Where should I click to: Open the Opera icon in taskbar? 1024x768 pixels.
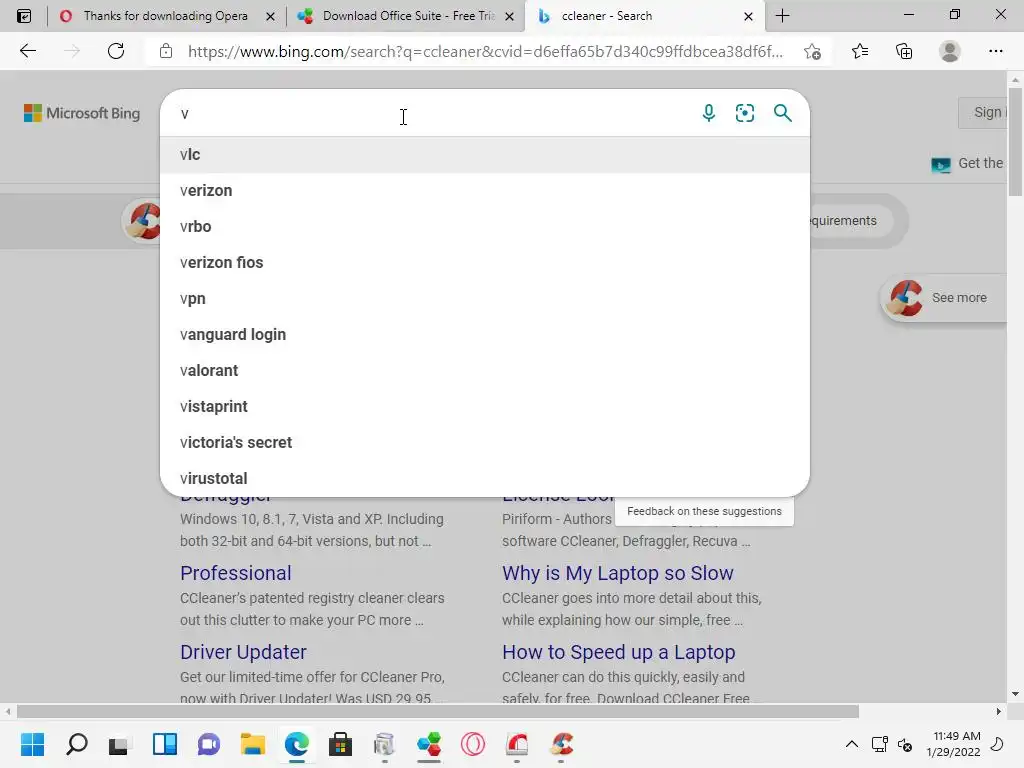coord(473,744)
